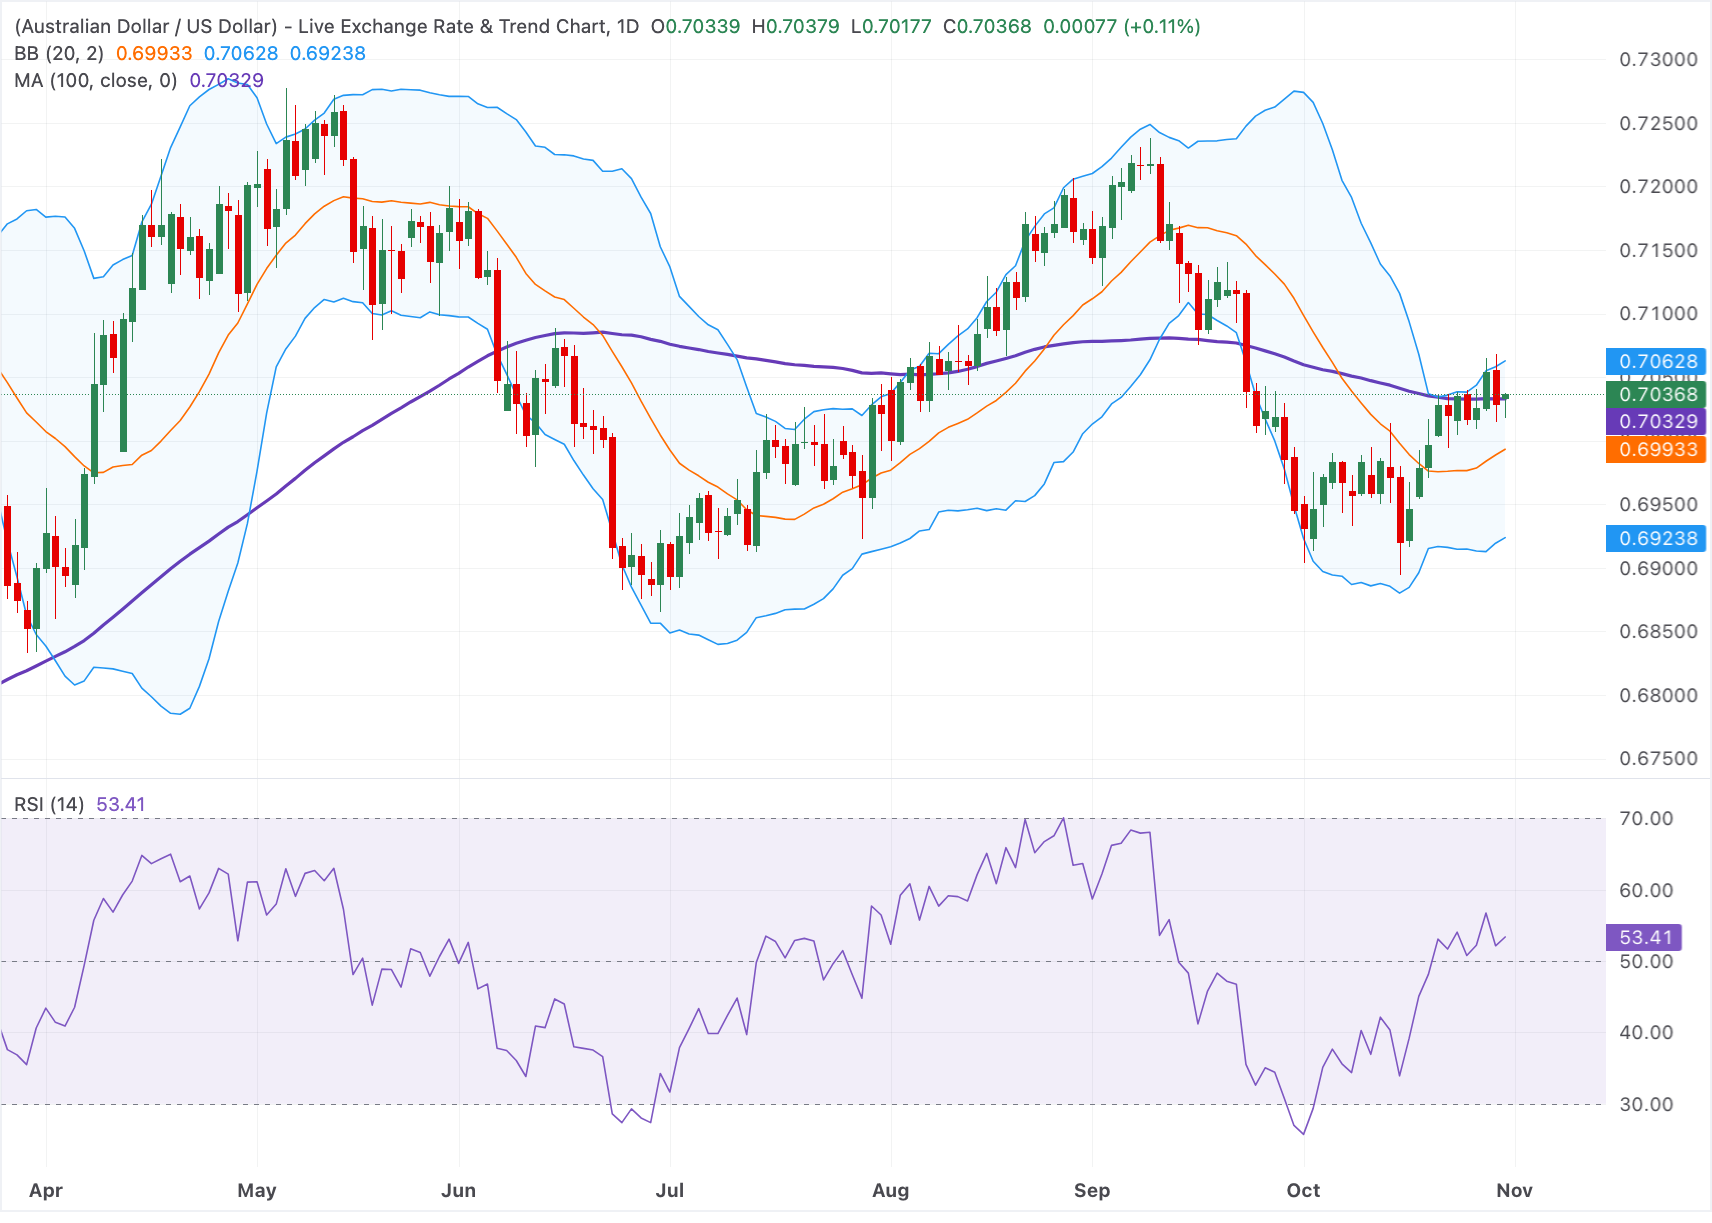Click the Aug label on time axis

pos(890,1190)
